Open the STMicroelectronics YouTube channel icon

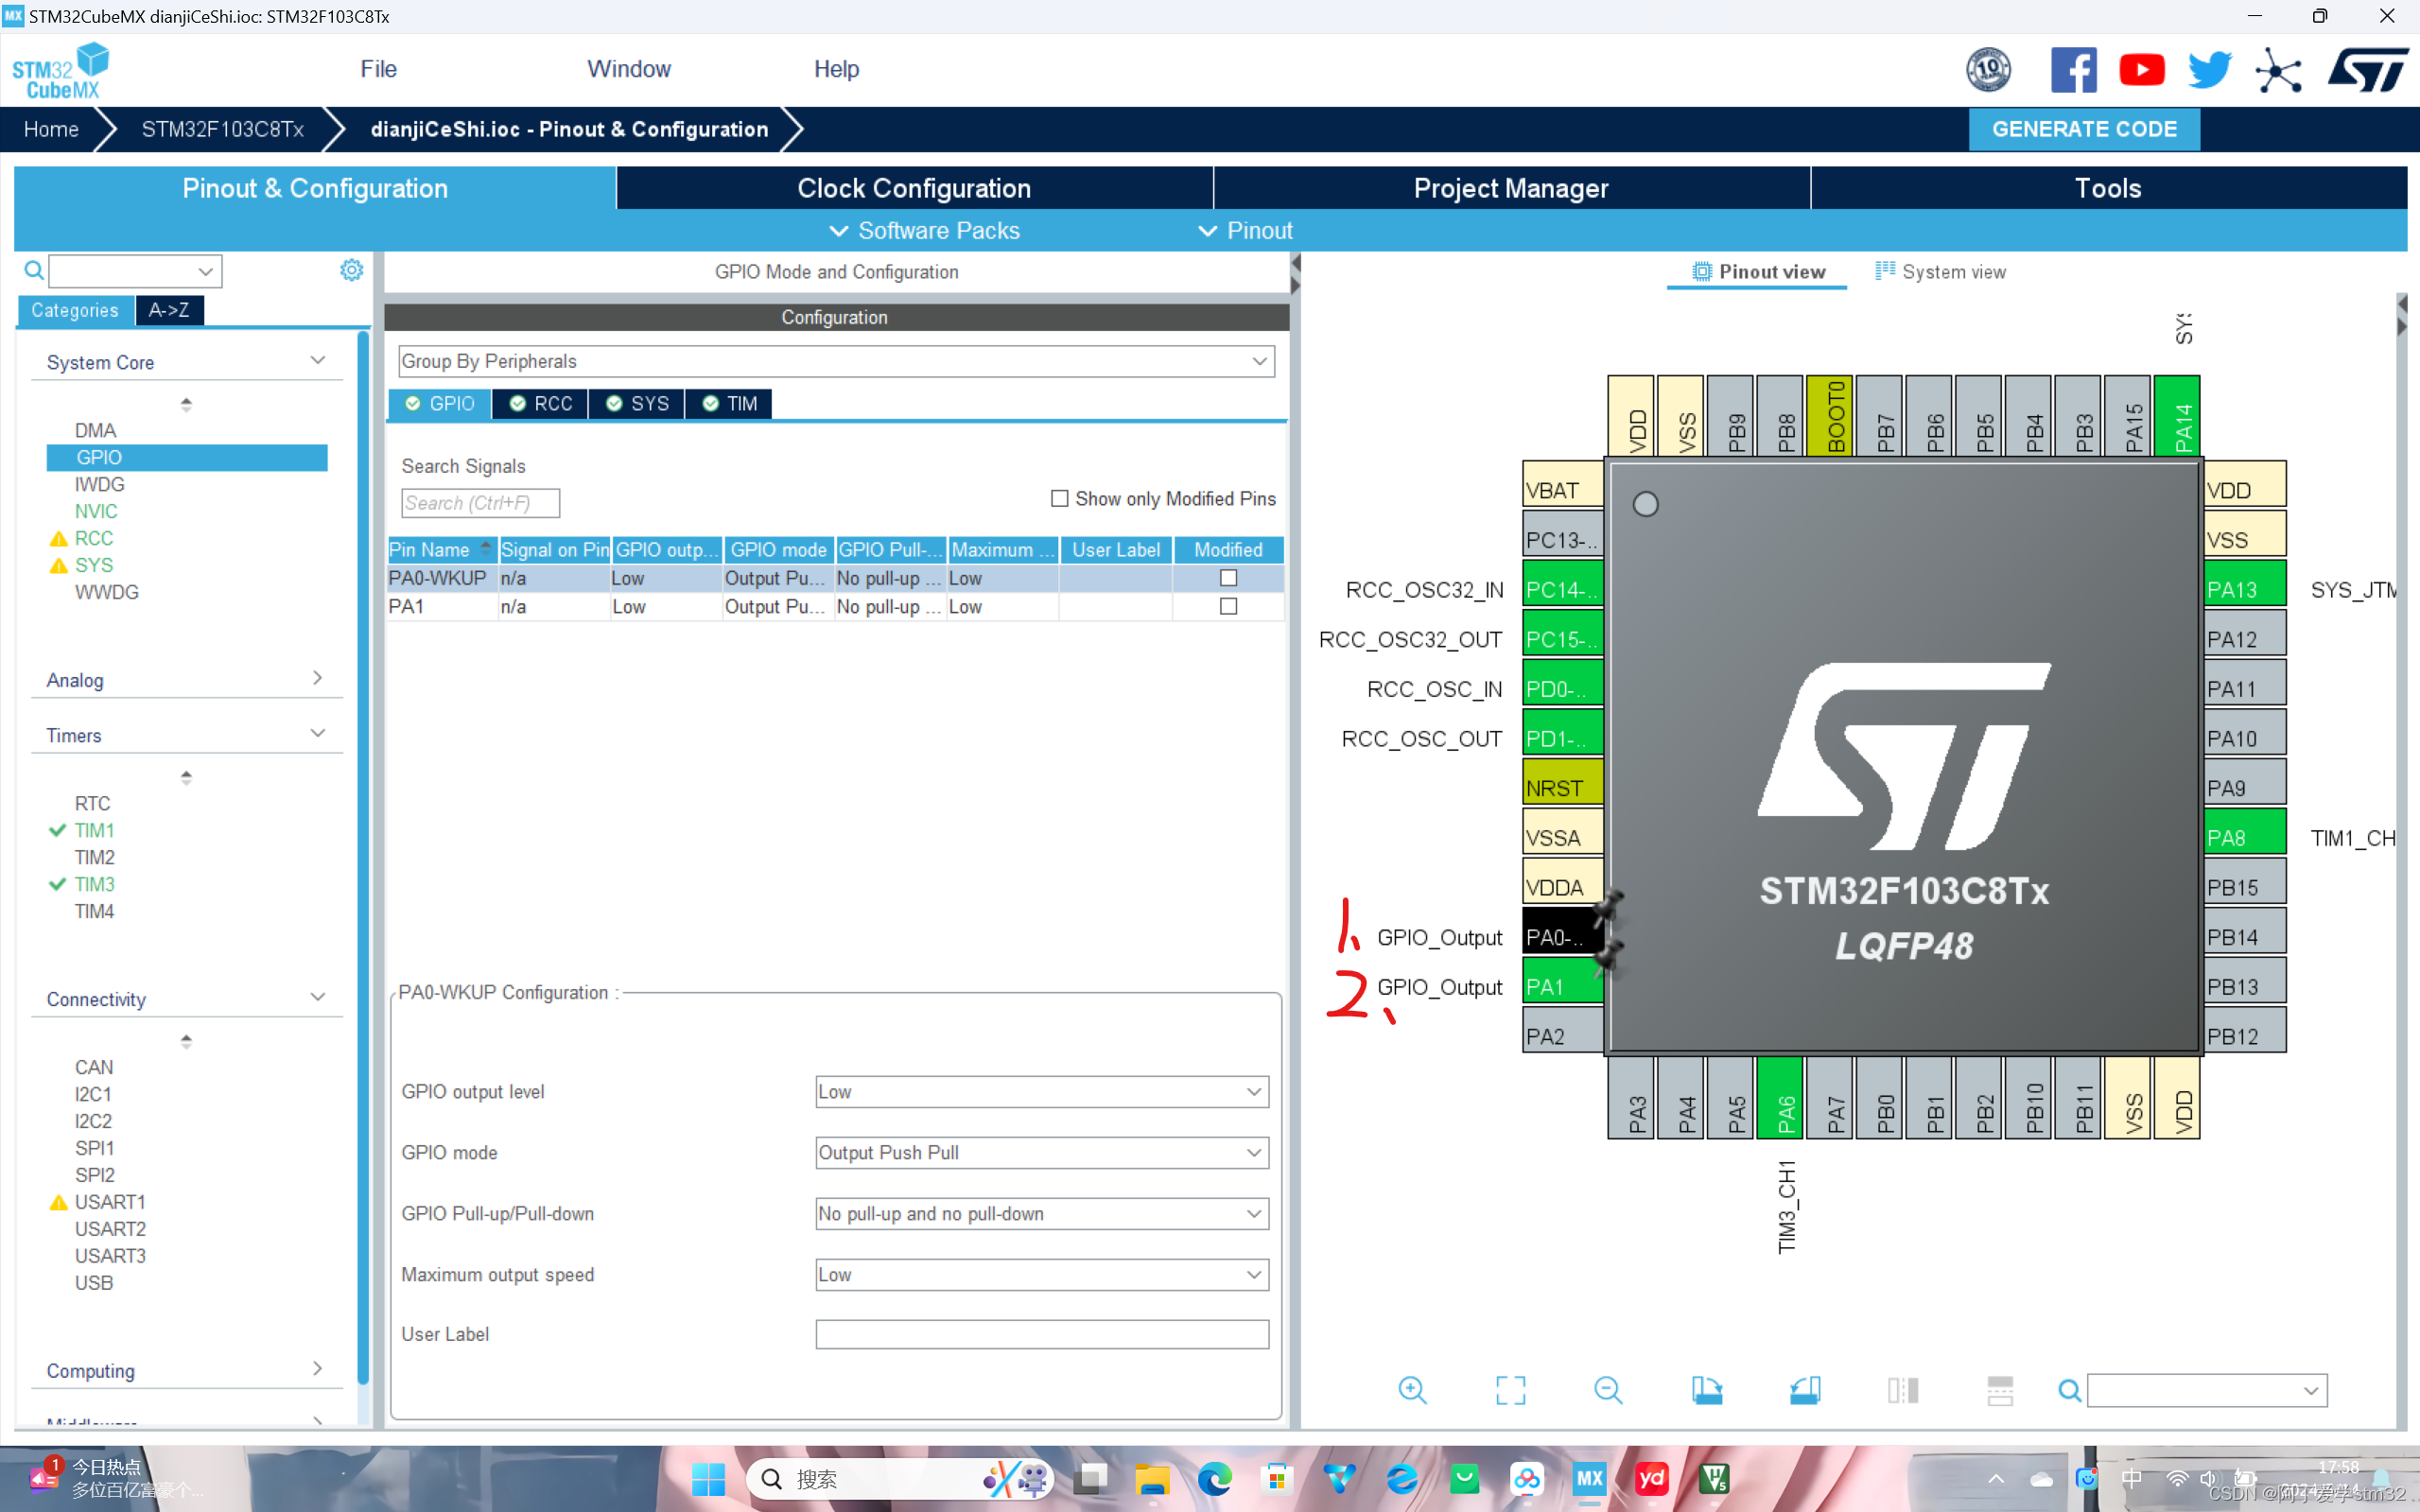point(2142,69)
